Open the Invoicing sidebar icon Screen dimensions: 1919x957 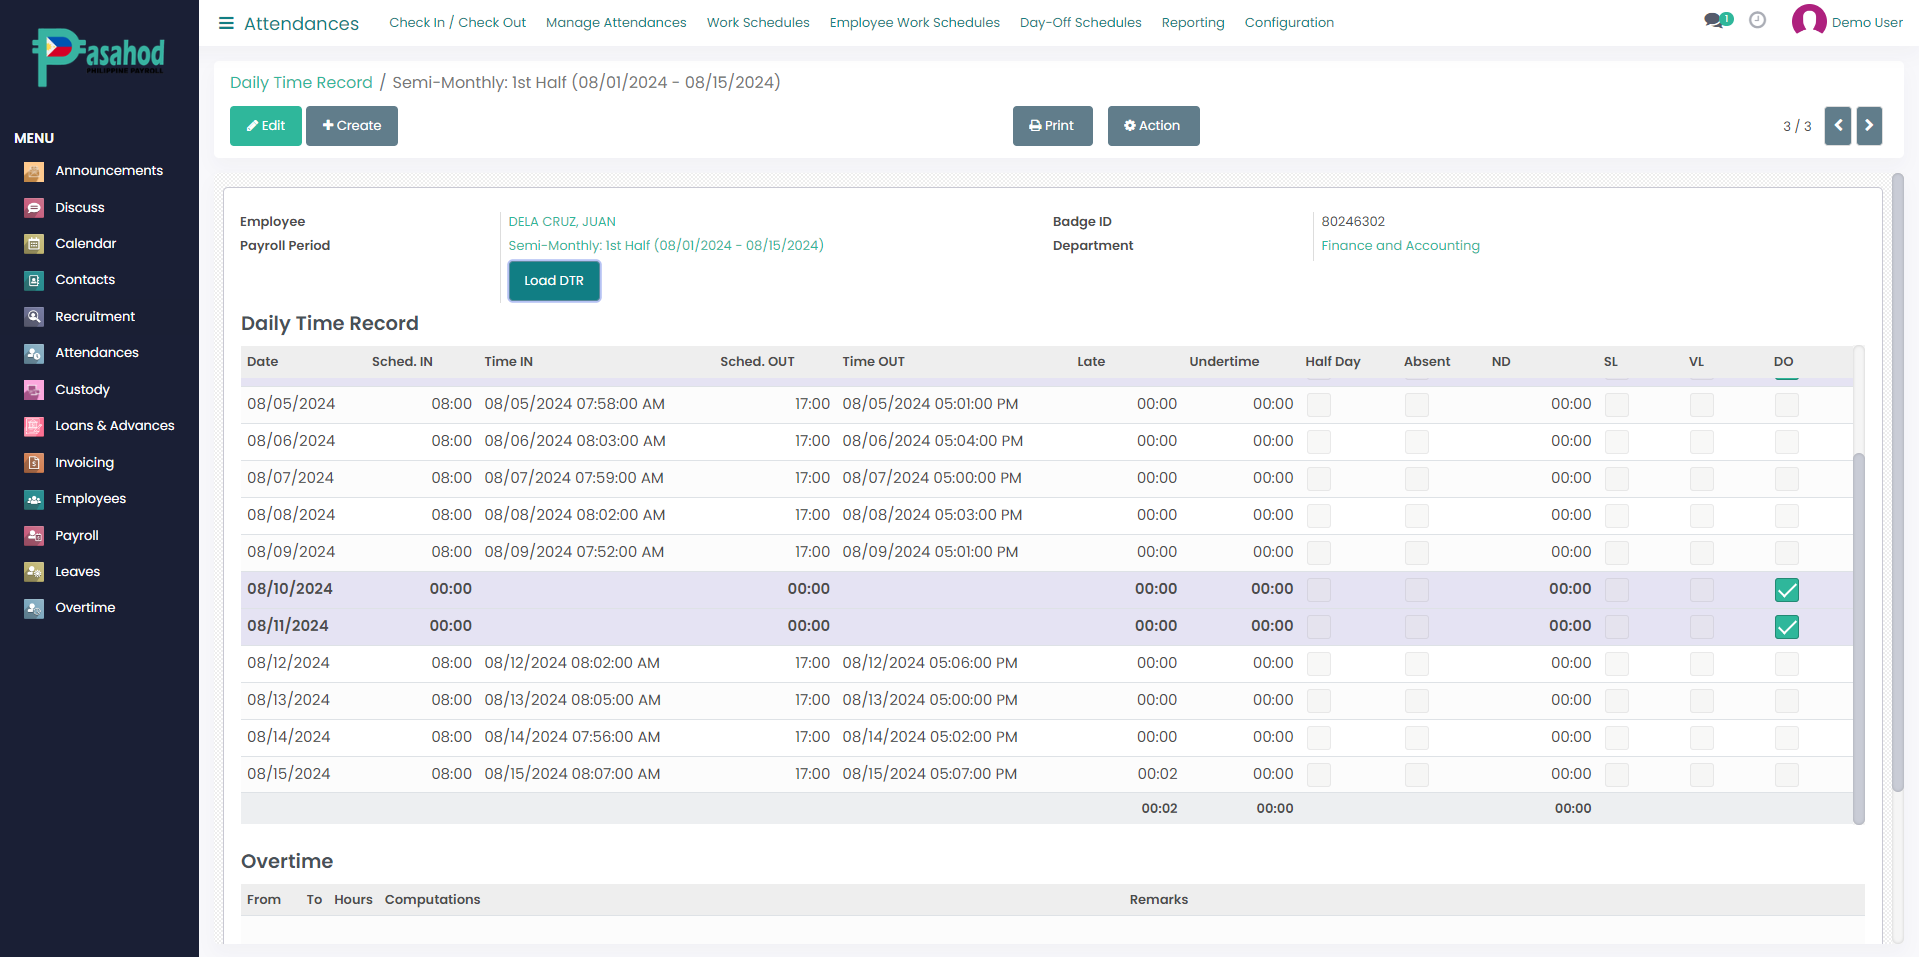pyautogui.click(x=34, y=463)
